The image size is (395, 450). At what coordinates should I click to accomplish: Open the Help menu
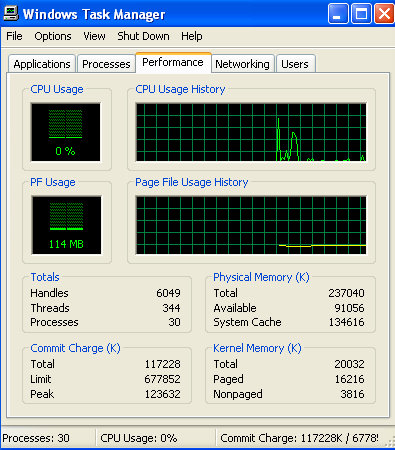[x=192, y=36]
